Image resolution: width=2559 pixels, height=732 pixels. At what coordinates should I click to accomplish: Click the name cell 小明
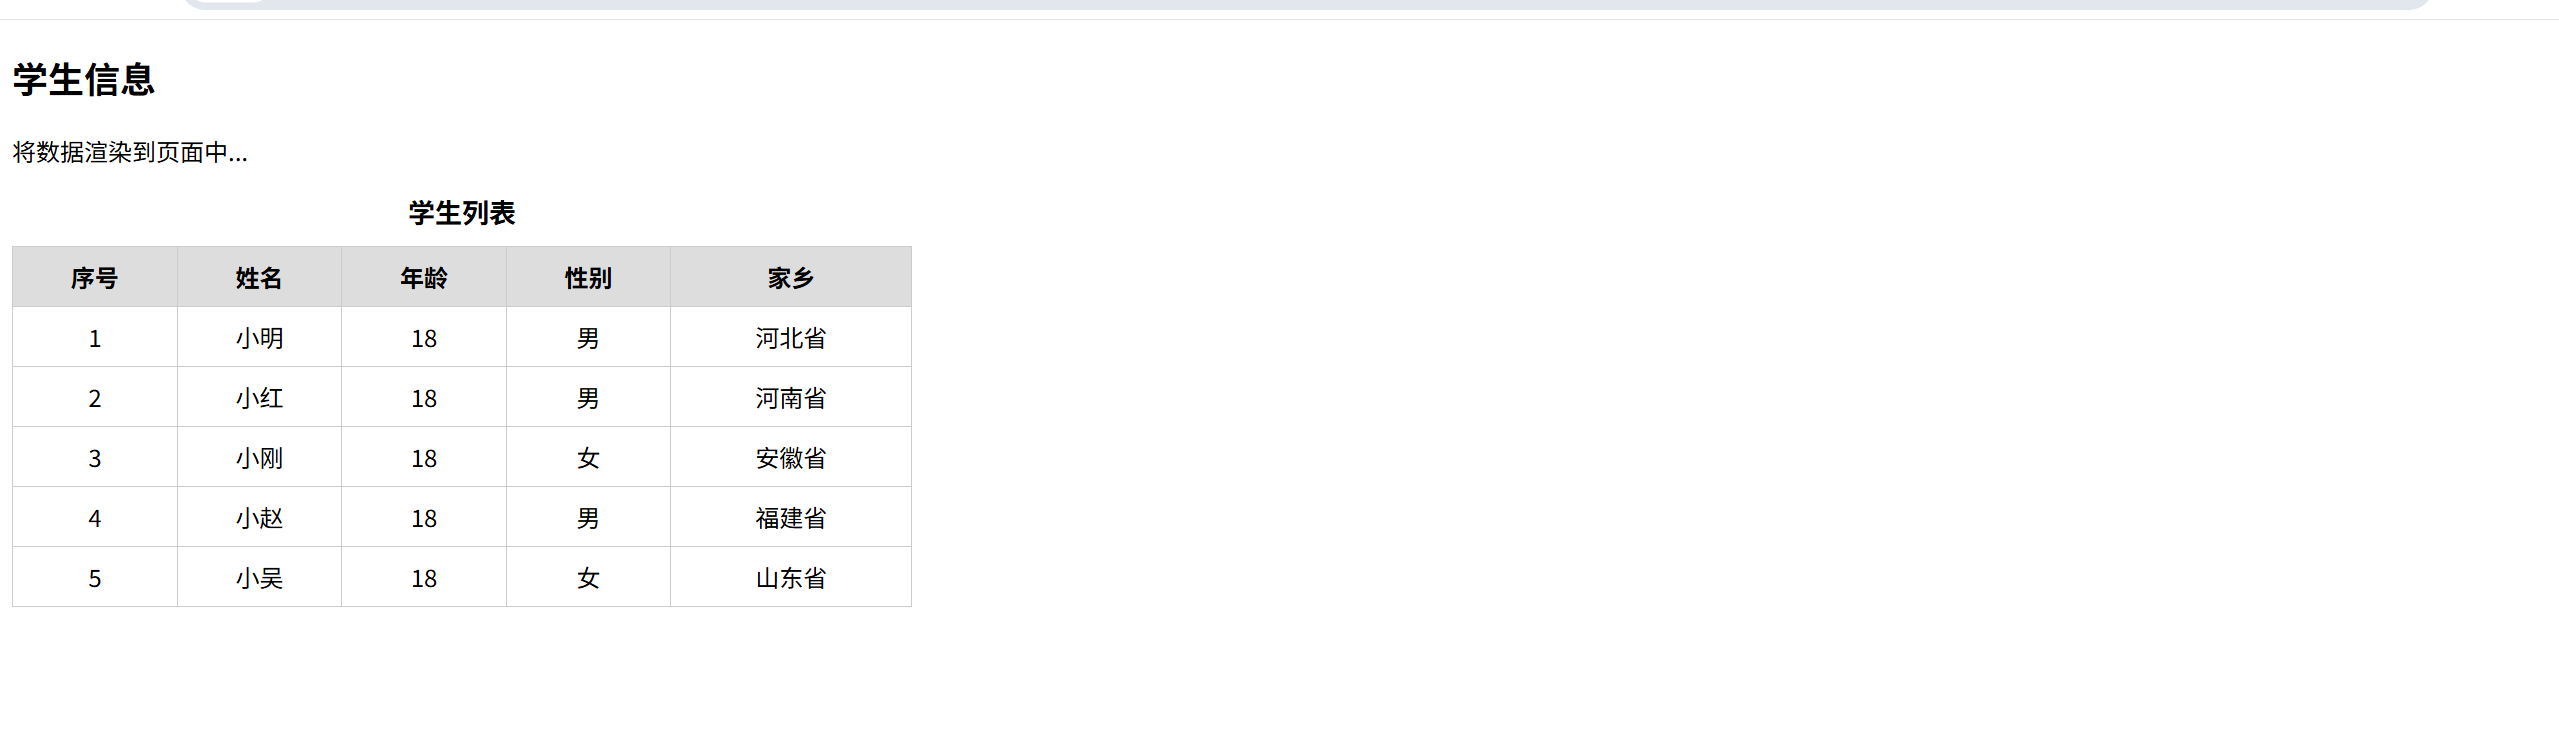click(x=259, y=337)
